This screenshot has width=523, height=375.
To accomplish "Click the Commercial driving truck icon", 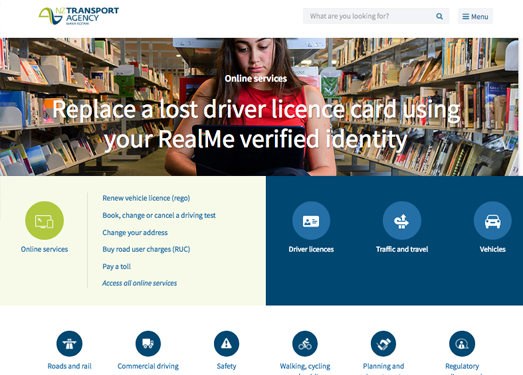I will click(x=148, y=344).
